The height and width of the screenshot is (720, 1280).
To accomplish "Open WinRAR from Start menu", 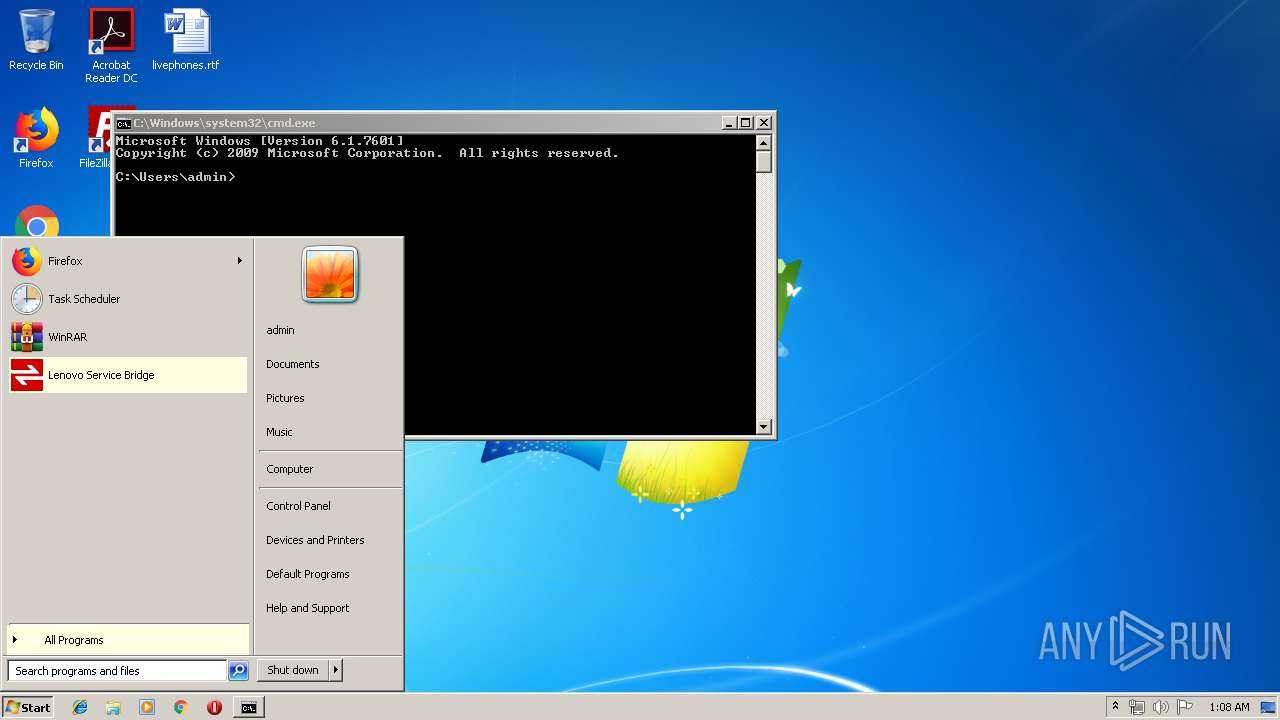I will pos(128,337).
